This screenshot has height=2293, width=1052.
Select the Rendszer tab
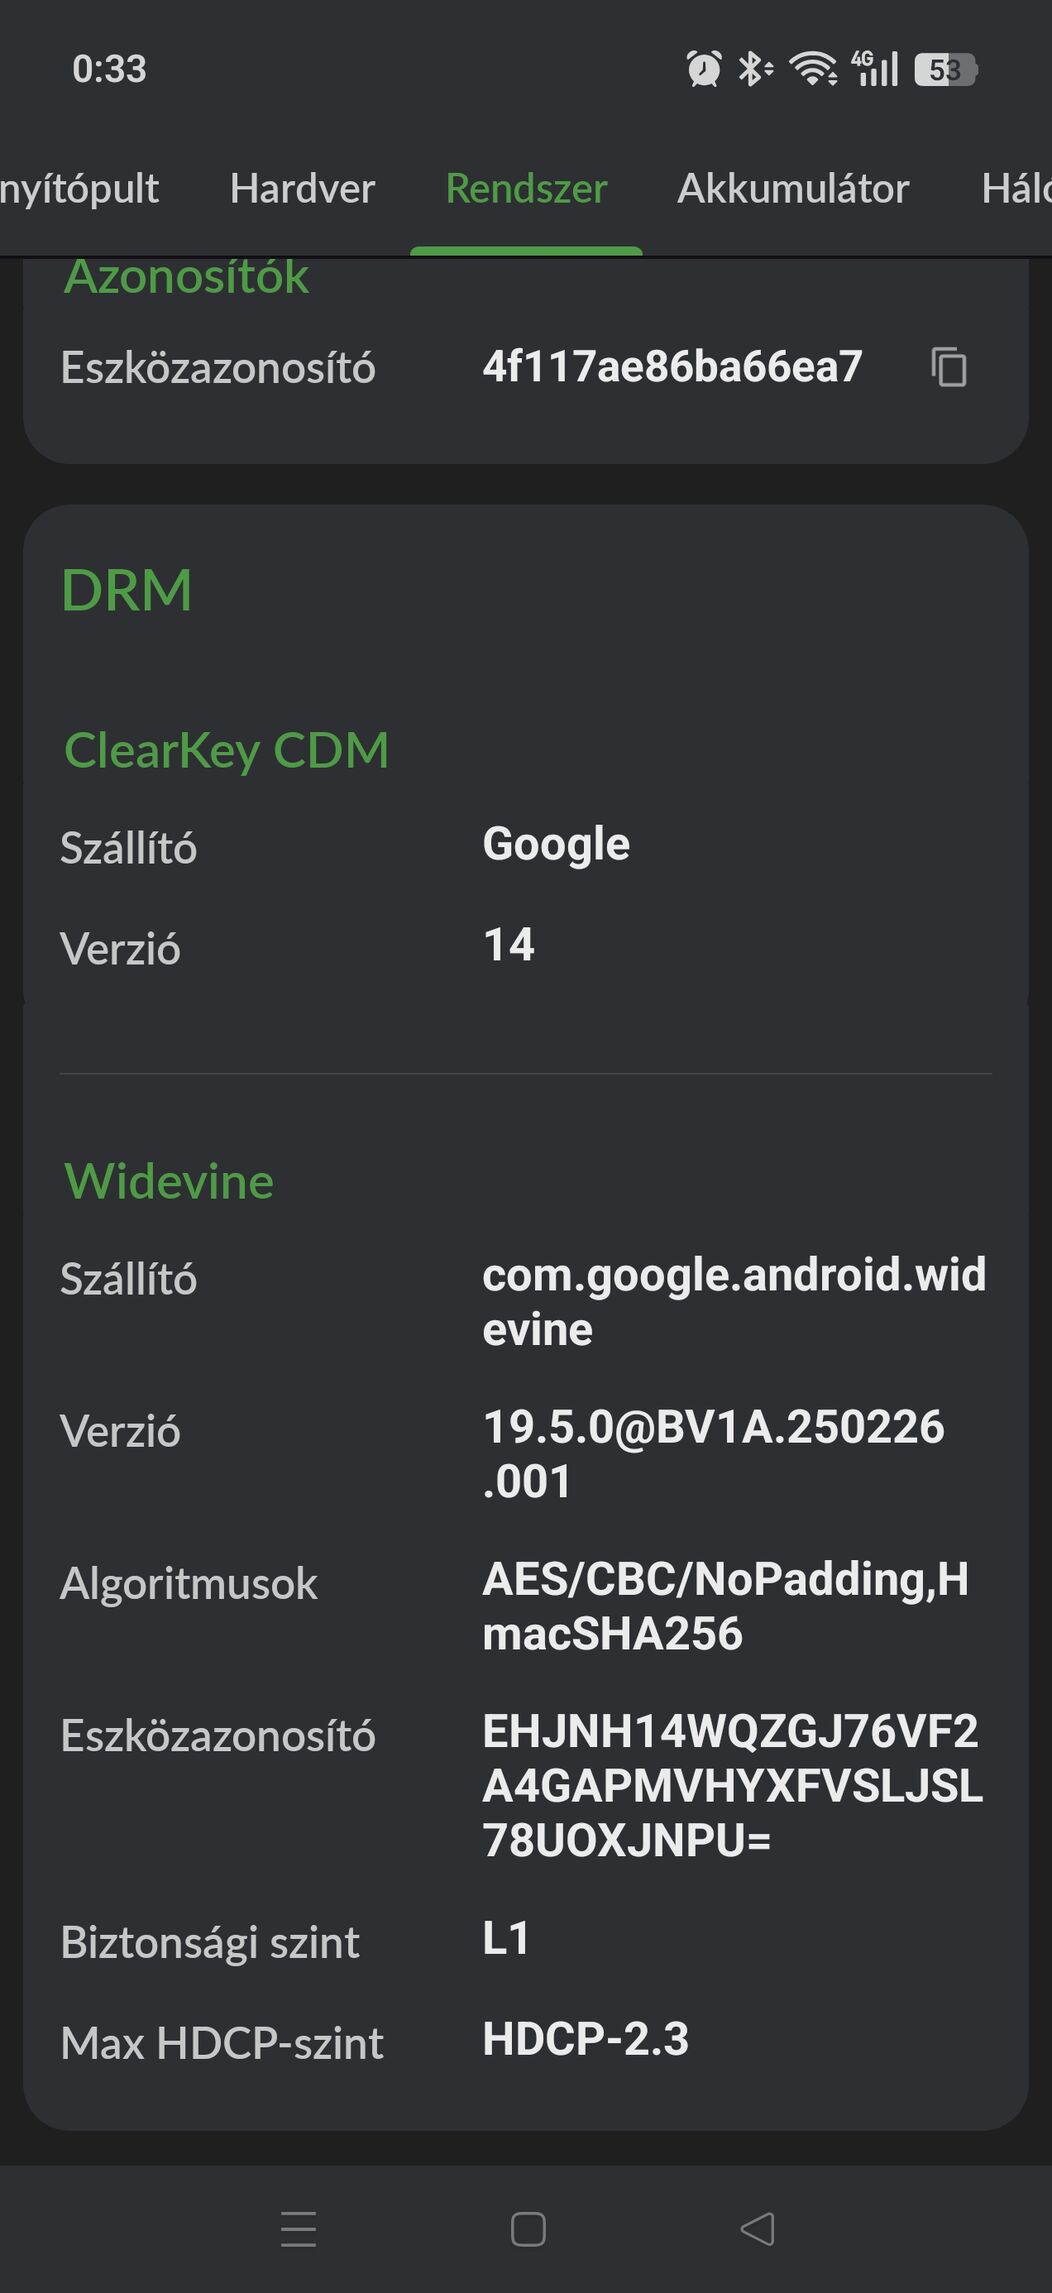tap(526, 189)
